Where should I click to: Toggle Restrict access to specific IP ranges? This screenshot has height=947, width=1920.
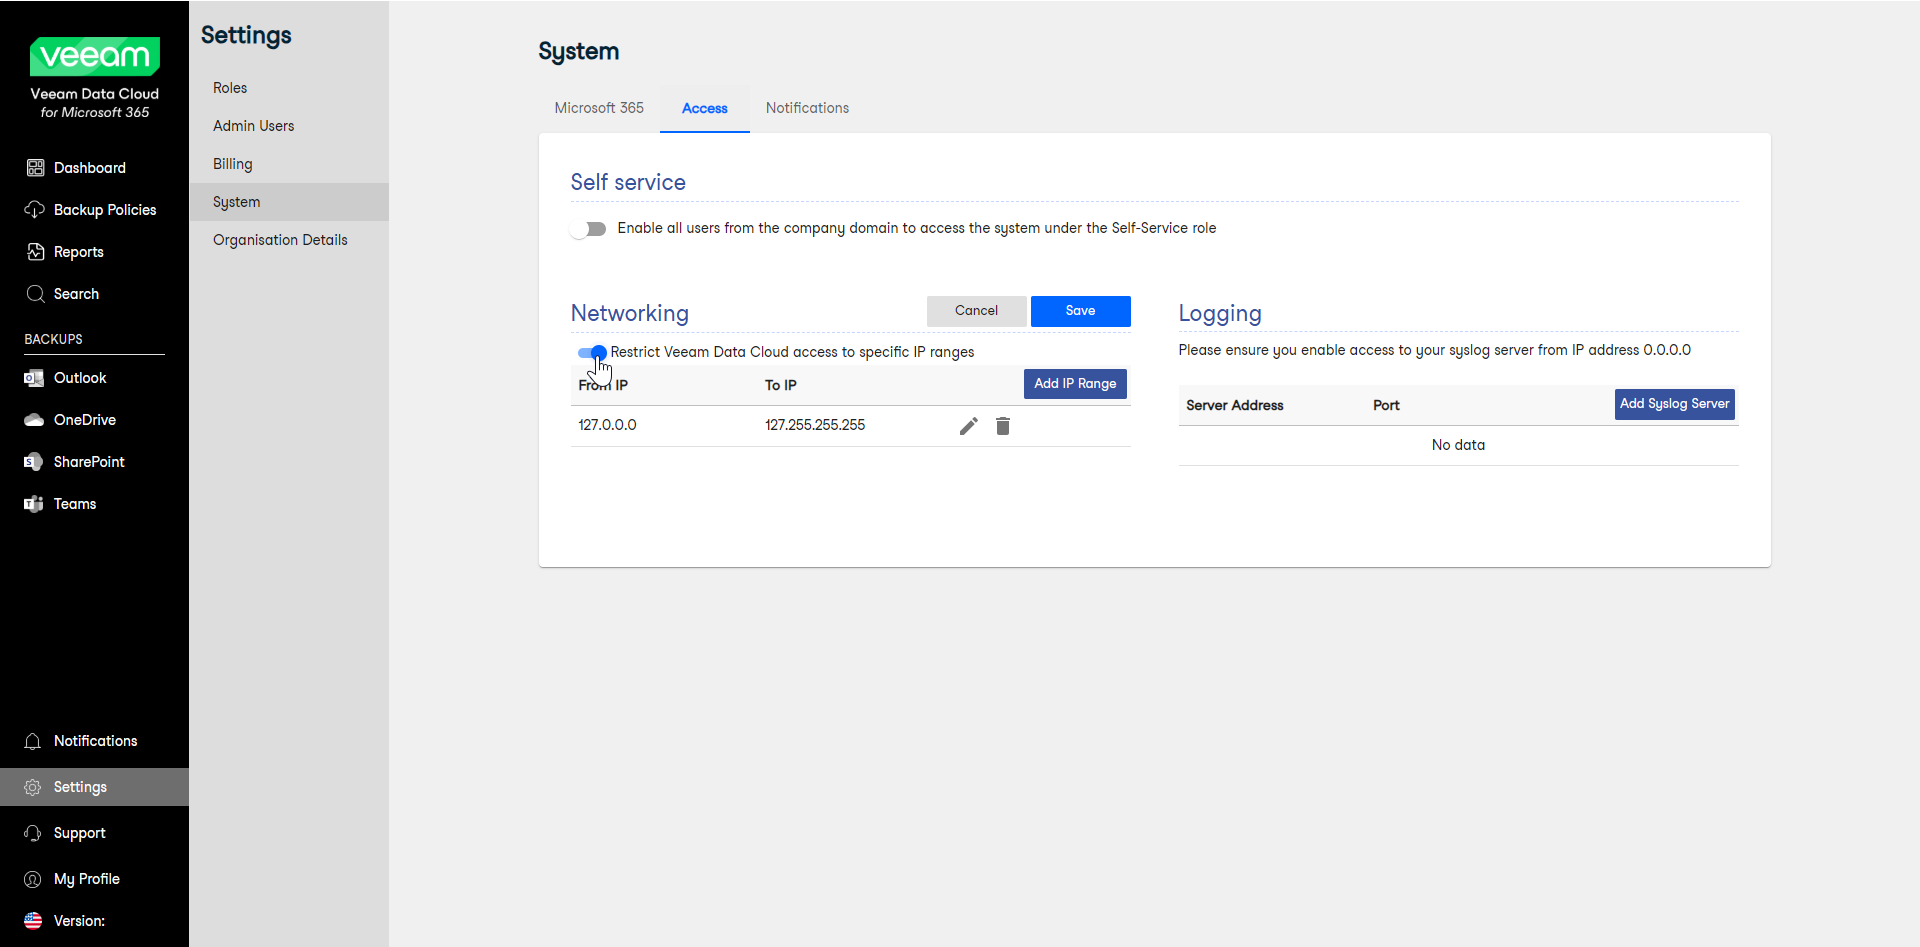coord(592,352)
